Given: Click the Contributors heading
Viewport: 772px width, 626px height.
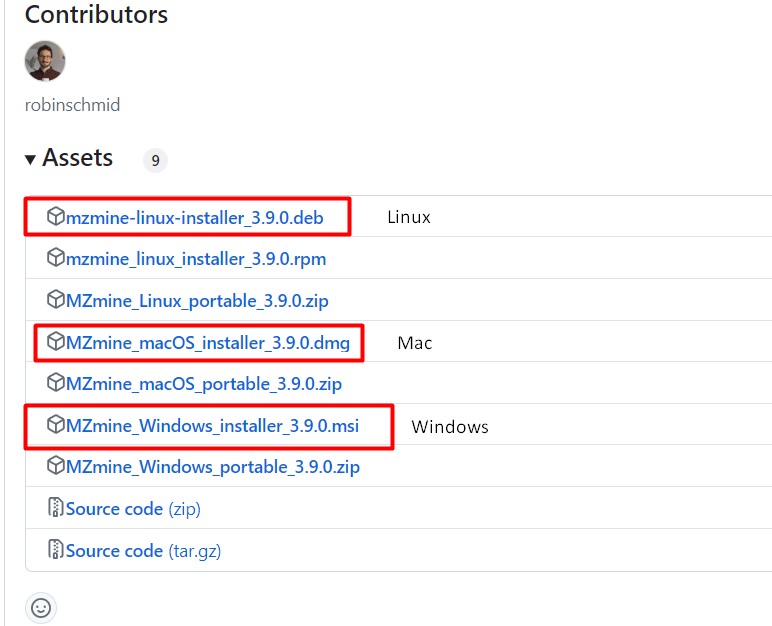Looking at the screenshot, I should point(96,14).
